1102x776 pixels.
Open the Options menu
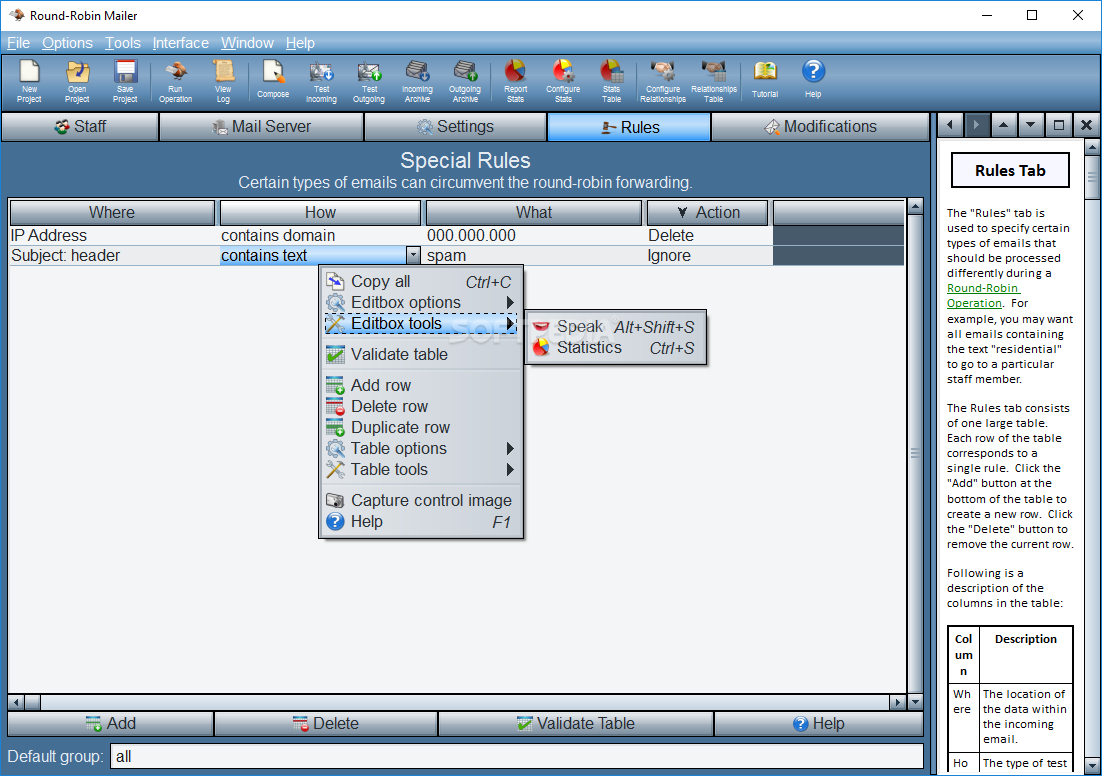click(x=67, y=43)
